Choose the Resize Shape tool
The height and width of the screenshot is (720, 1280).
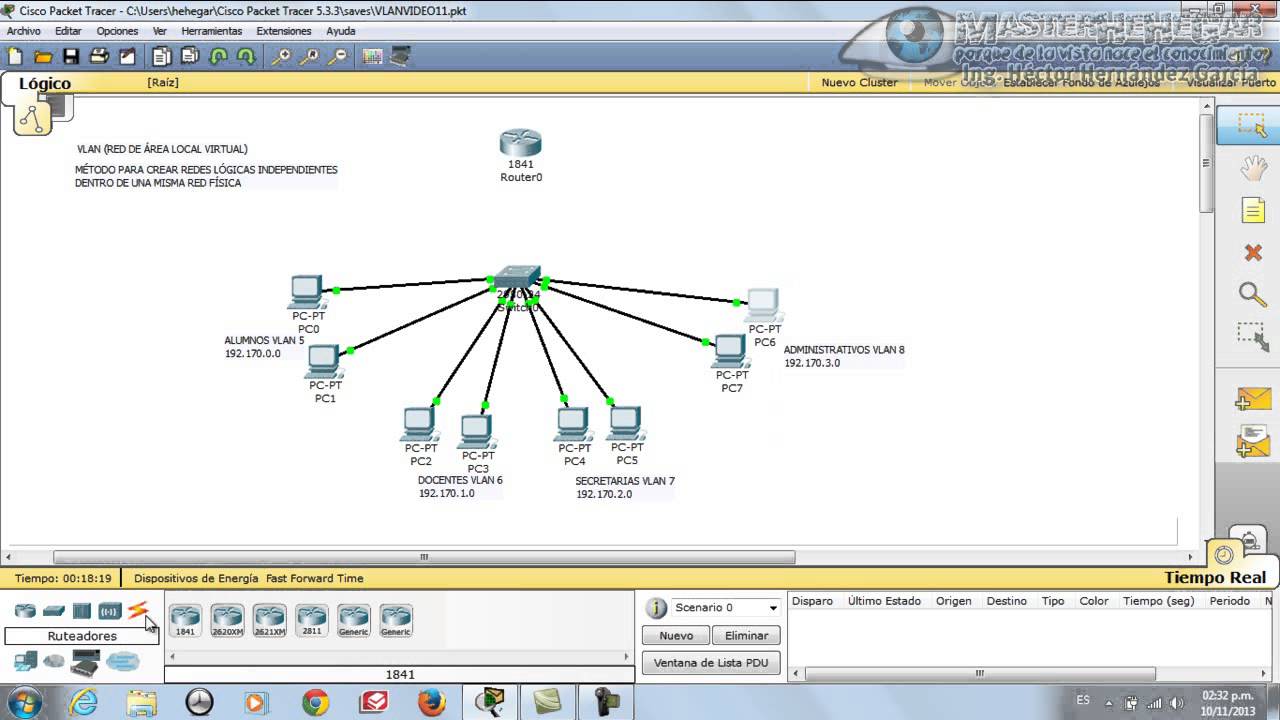click(x=1252, y=336)
